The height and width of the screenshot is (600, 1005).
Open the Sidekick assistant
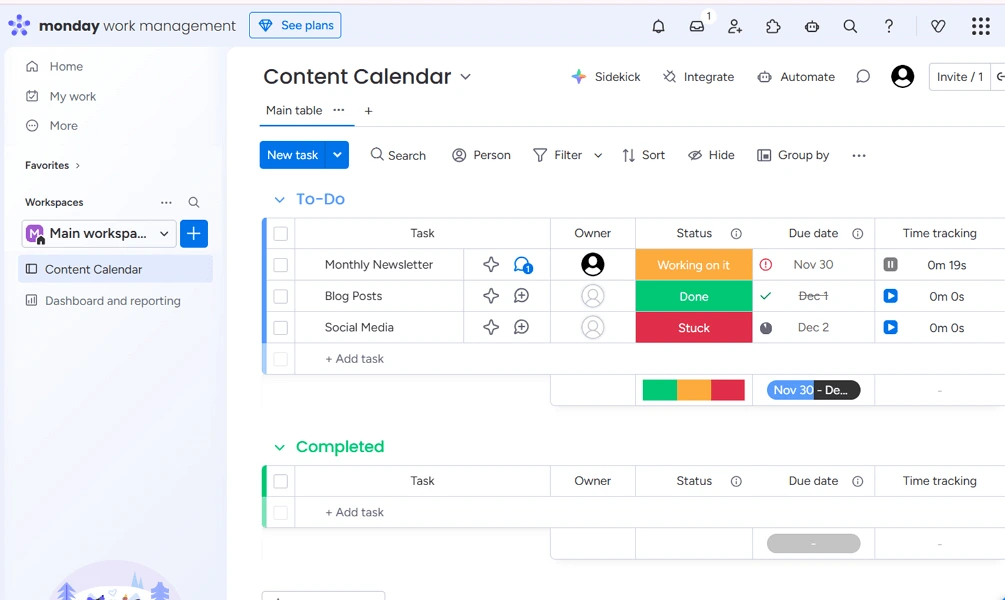click(x=606, y=77)
